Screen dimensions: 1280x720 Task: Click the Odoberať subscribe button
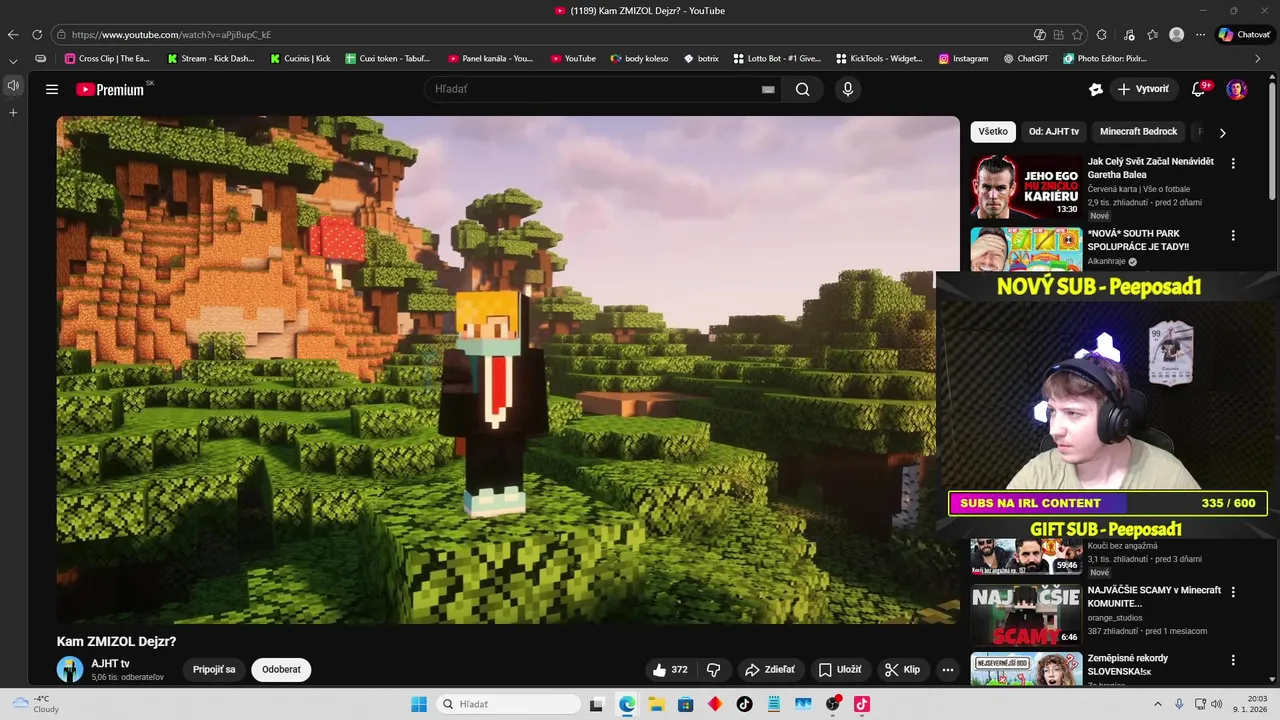click(281, 670)
